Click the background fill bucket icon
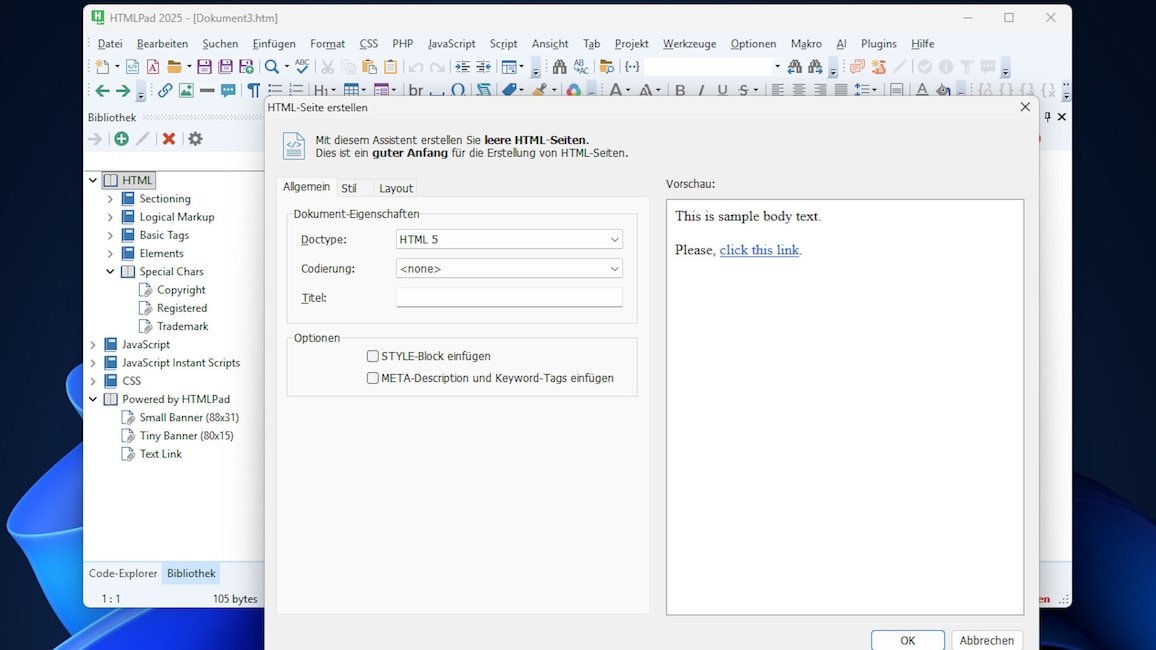Screen dimensions: 1156x650 pyautogui.click(x=943, y=91)
